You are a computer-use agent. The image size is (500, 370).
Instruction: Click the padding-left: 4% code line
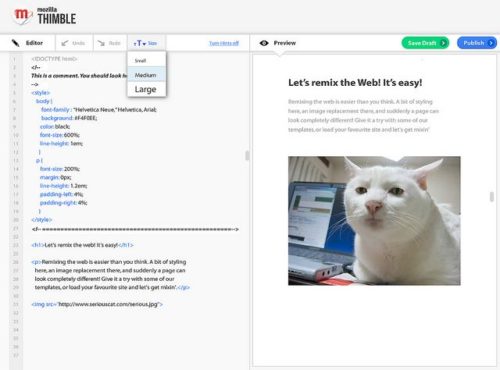coord(61,194)
